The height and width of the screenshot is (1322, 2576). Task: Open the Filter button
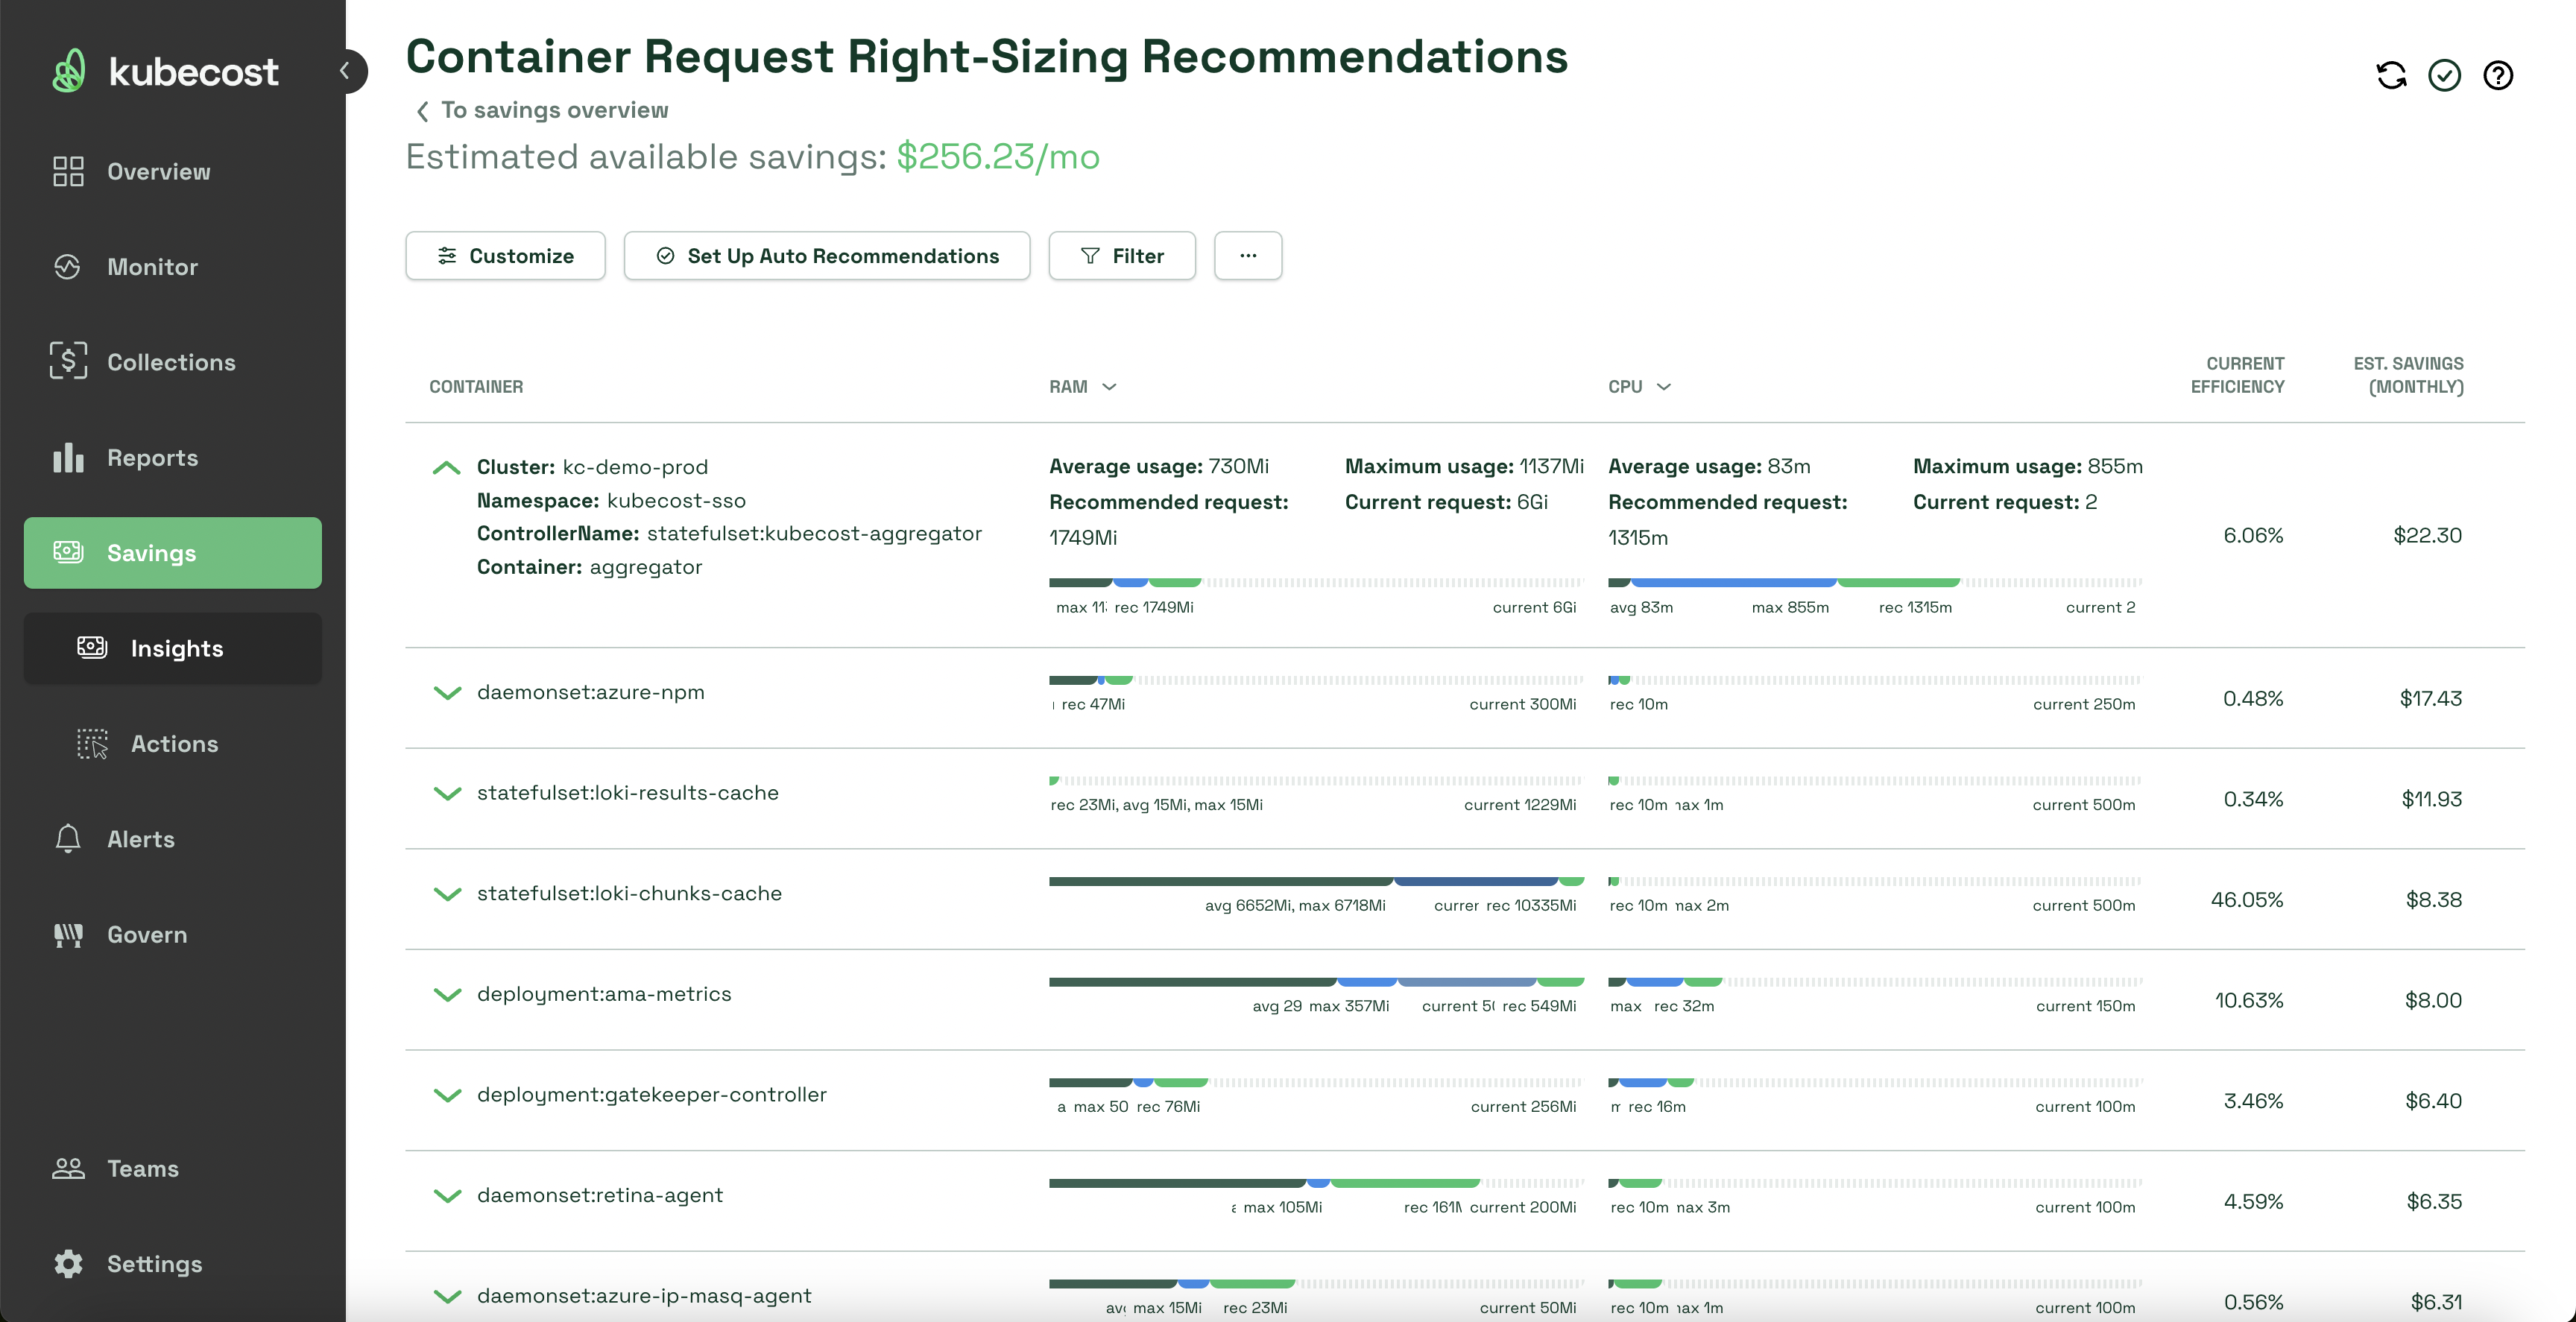(1122, 256)
